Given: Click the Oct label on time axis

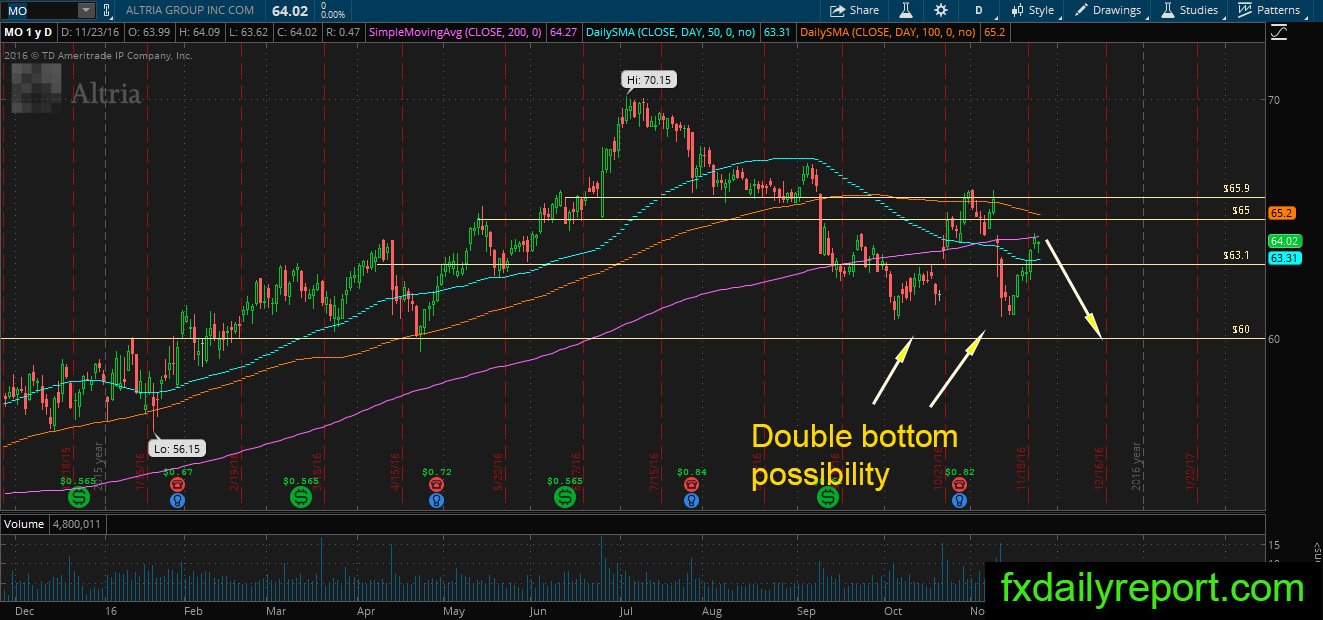Looking at the screenshot, I should pos(893,610).
